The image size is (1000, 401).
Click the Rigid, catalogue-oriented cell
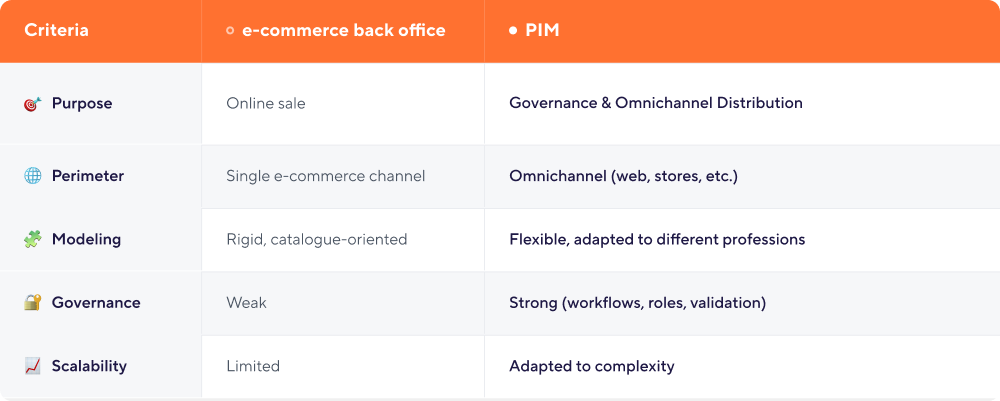point(317,240)
